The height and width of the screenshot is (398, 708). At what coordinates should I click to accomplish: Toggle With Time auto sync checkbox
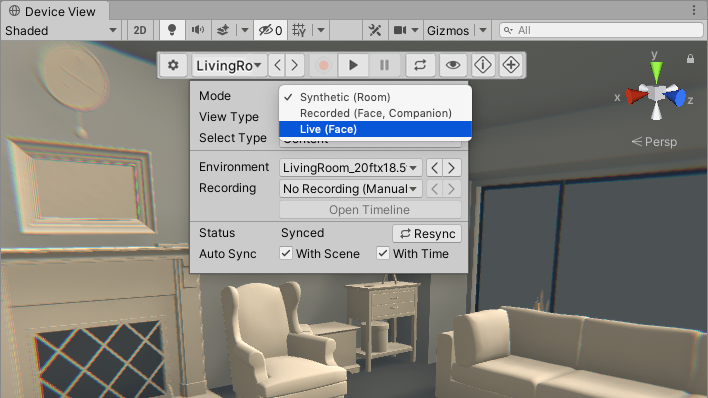(x=383, y=253)
